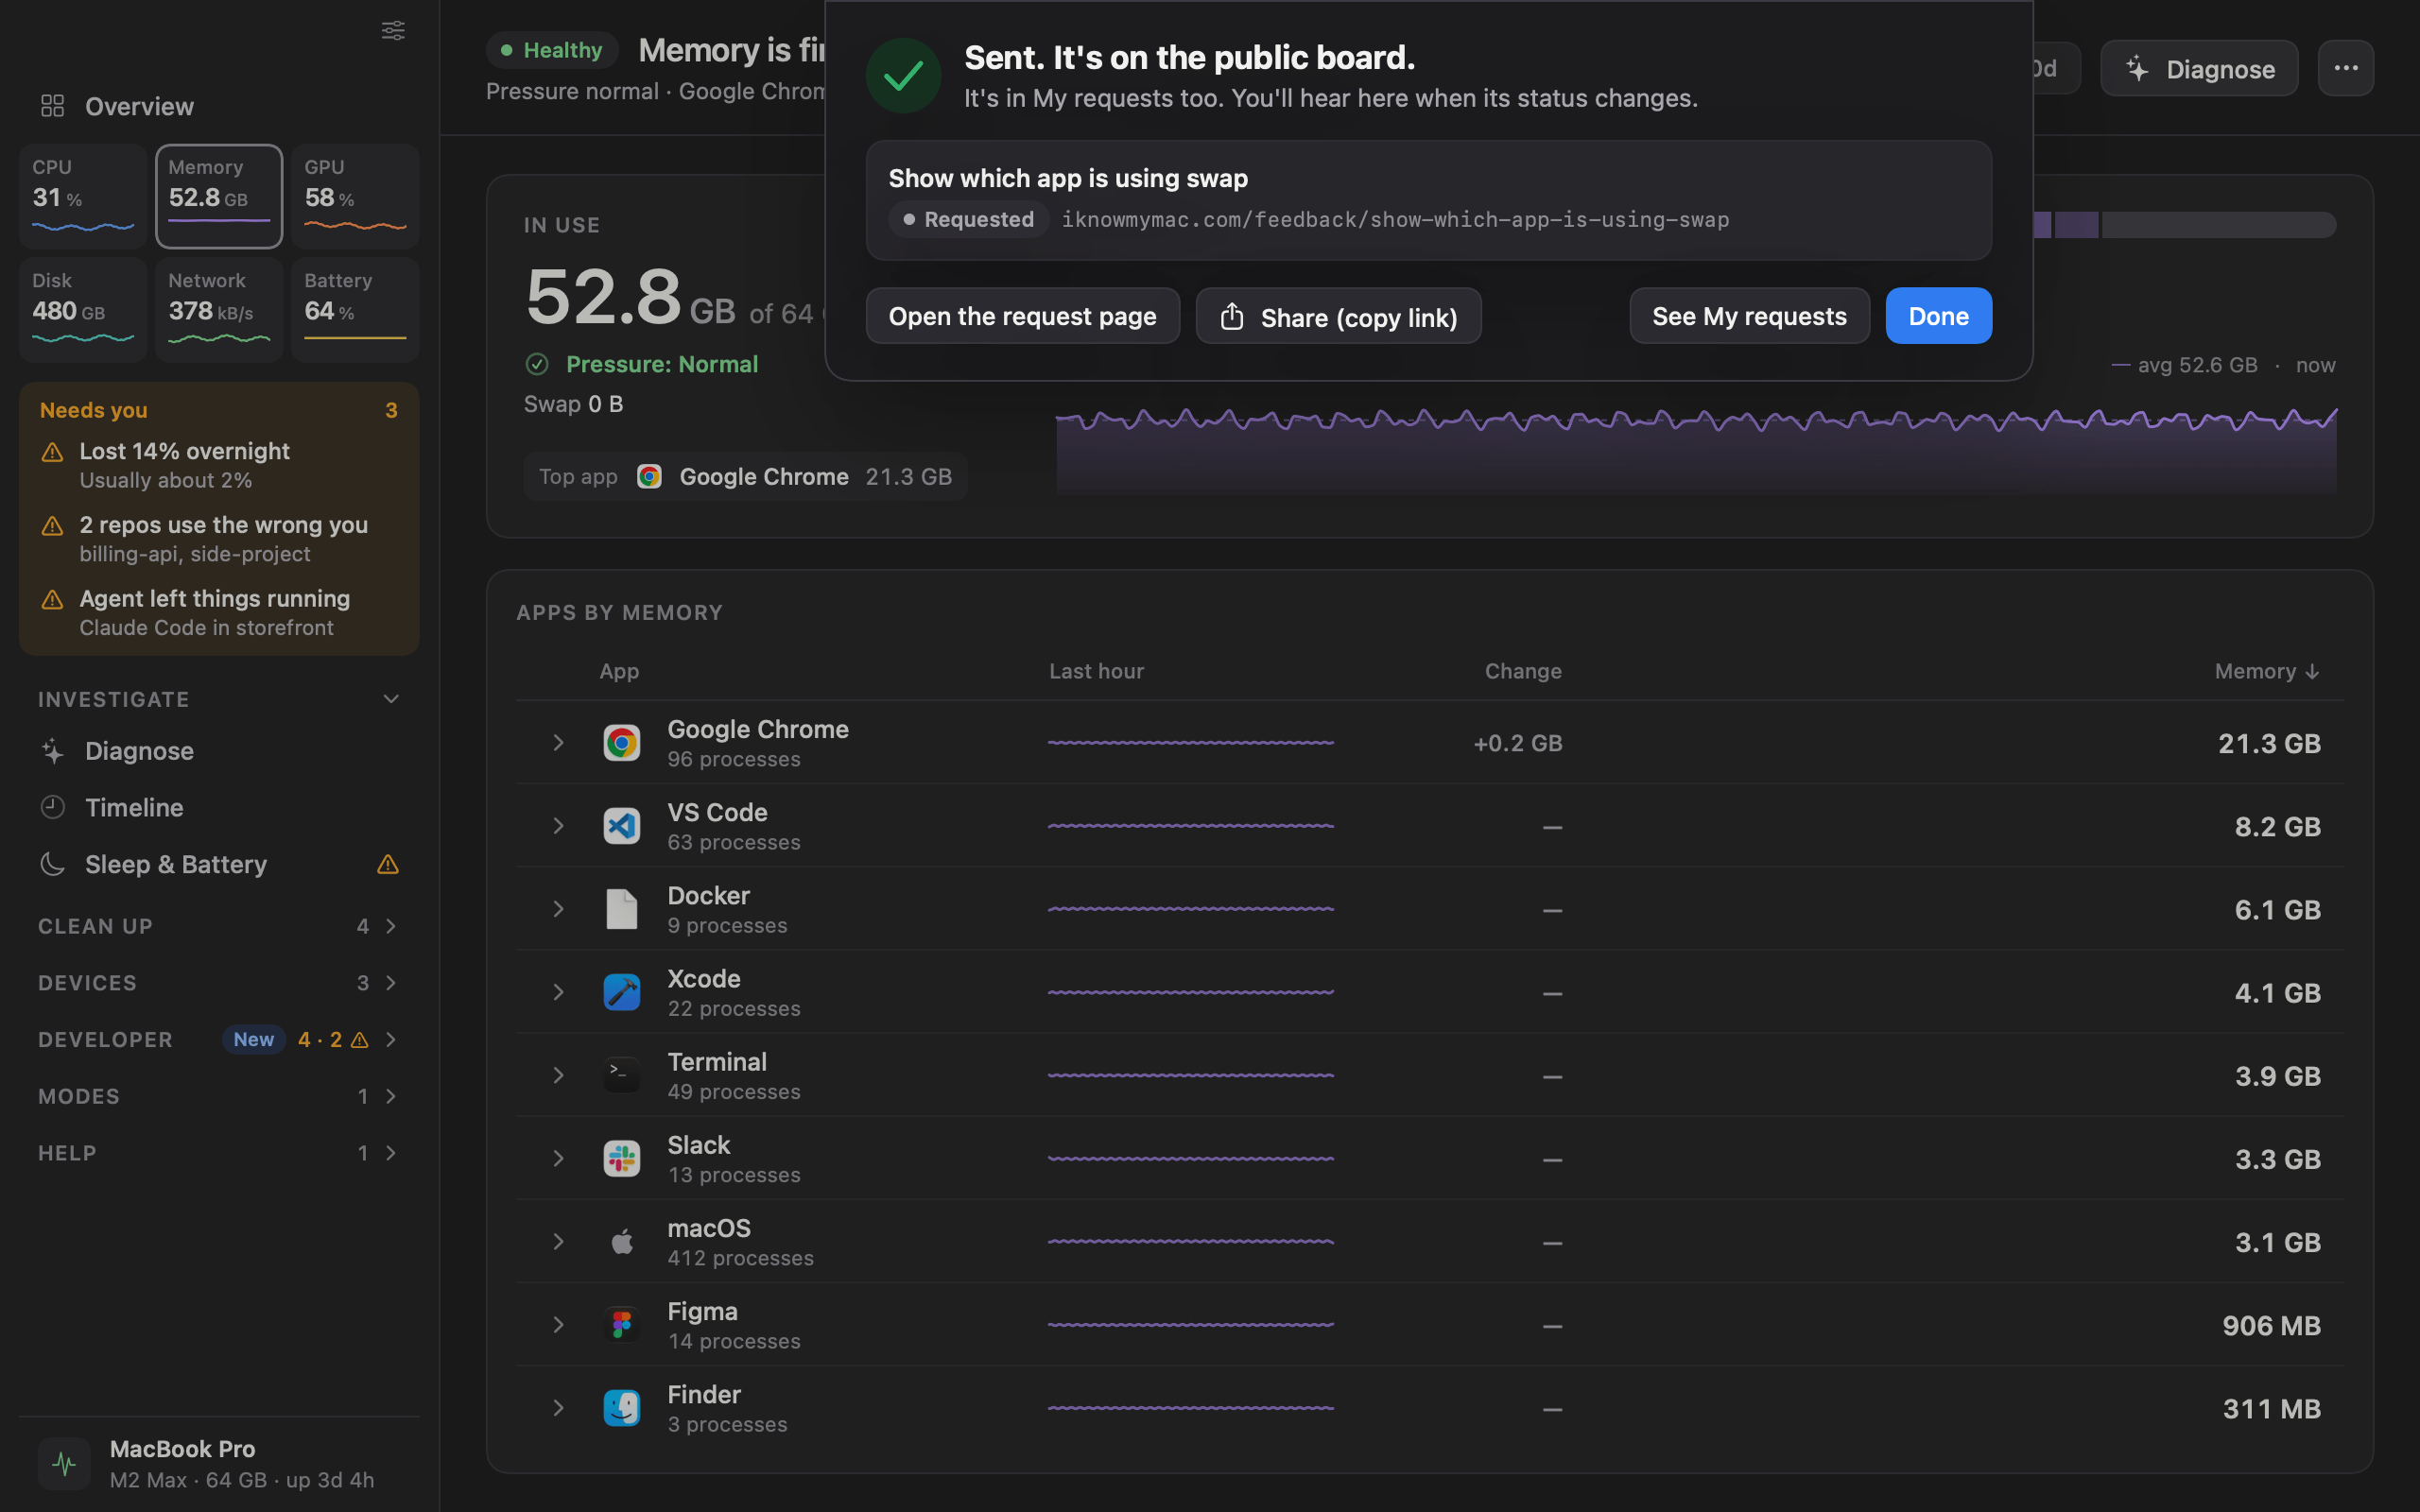Select the CPU metric tile

pyautogui.click(x=83, y=196)
